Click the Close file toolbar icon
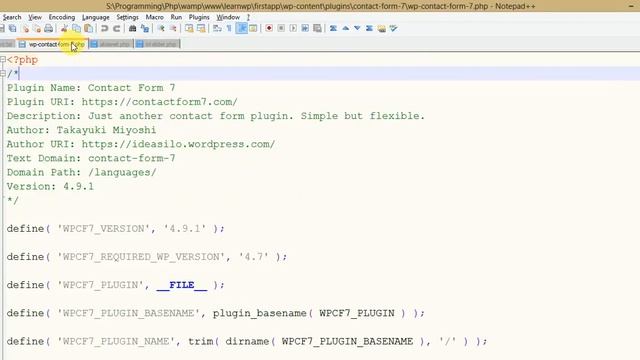 (25, 28)
